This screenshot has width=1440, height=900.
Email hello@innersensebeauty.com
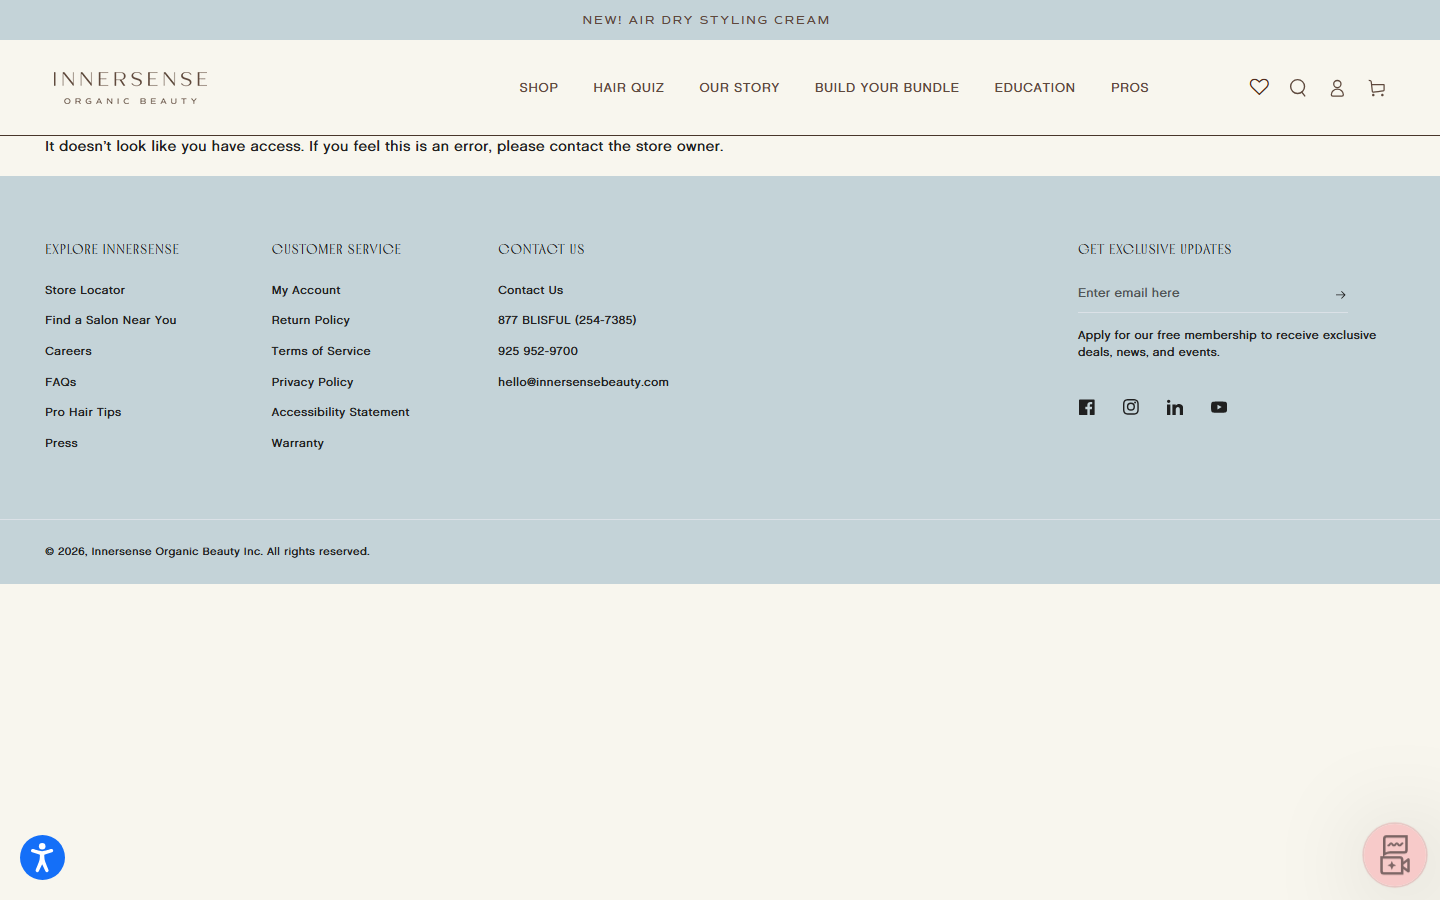(x=583, y=382)
